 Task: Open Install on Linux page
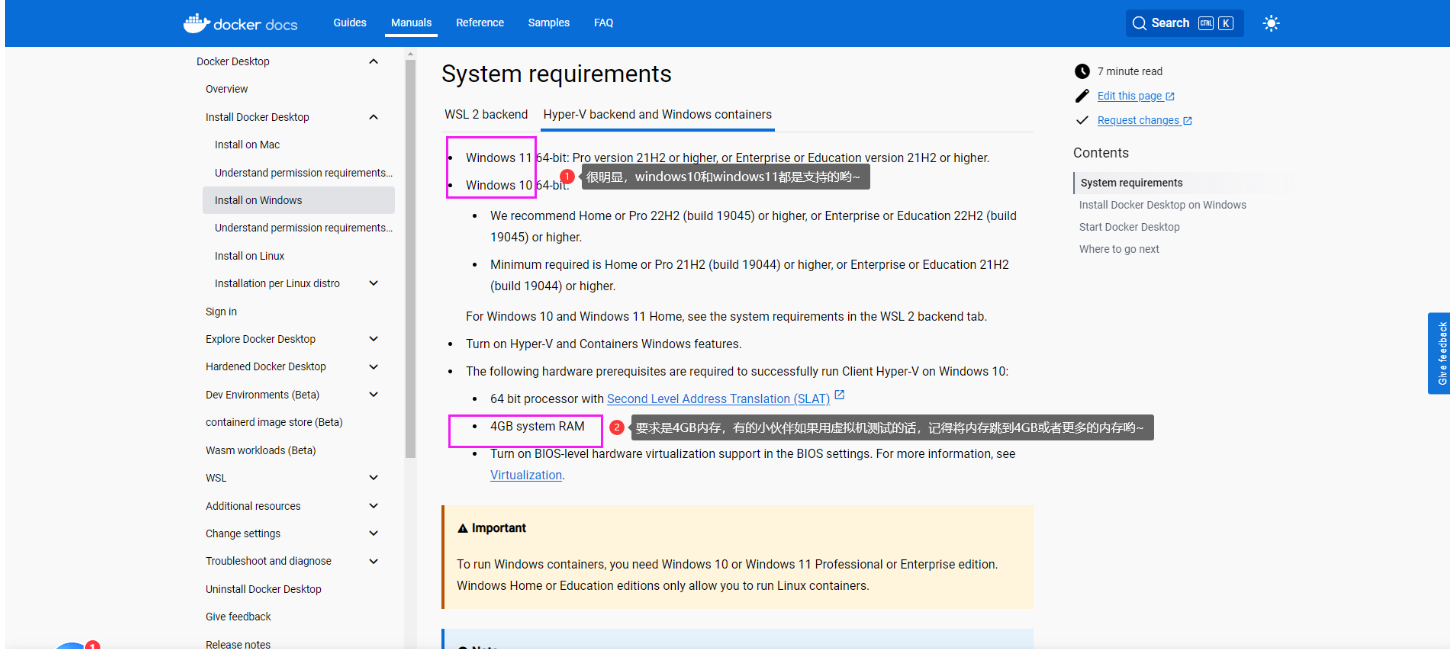tap(249, 256)
